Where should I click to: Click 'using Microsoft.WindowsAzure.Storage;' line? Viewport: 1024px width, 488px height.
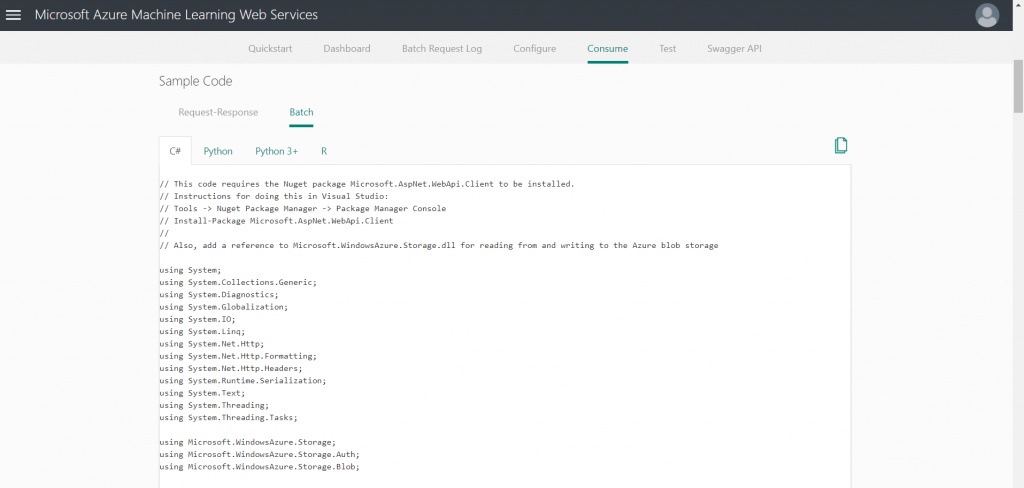(247, 442)
